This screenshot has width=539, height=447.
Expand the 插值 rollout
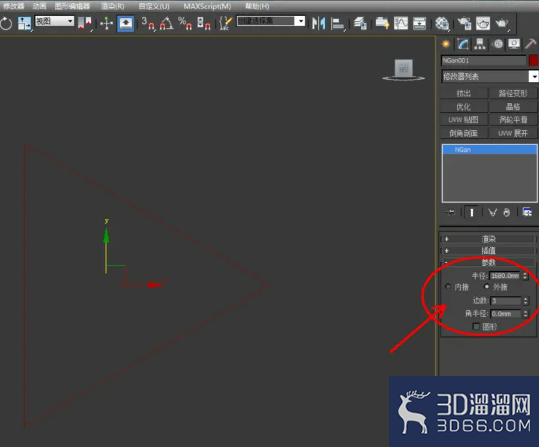pos(488,250)
